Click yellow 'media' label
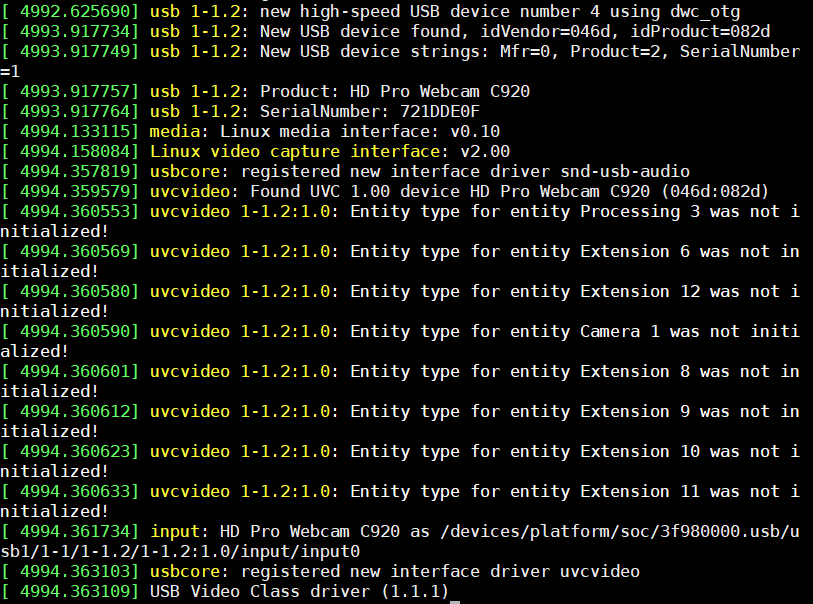 tap(175, 132)
